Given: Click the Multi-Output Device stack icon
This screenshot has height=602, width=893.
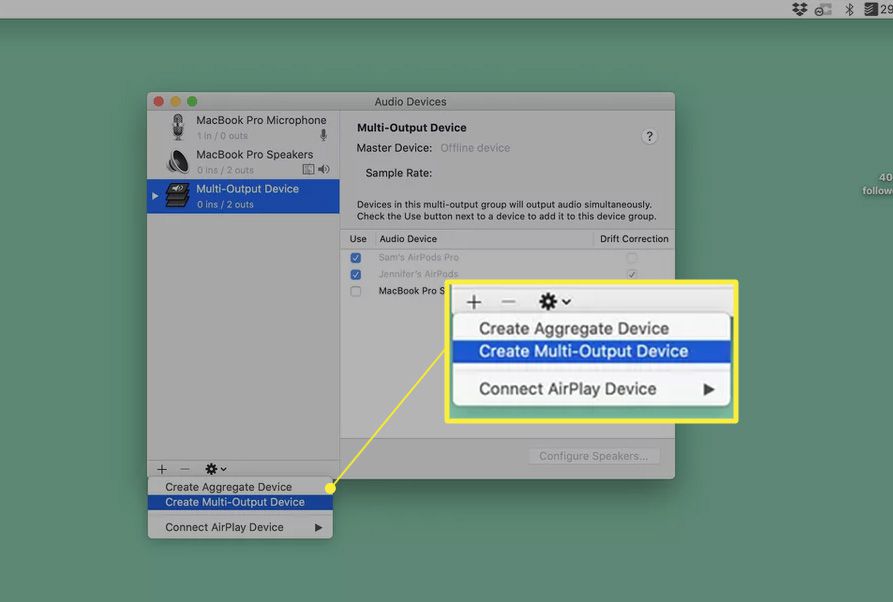Looking at the screenshot, I should point(178,196).
